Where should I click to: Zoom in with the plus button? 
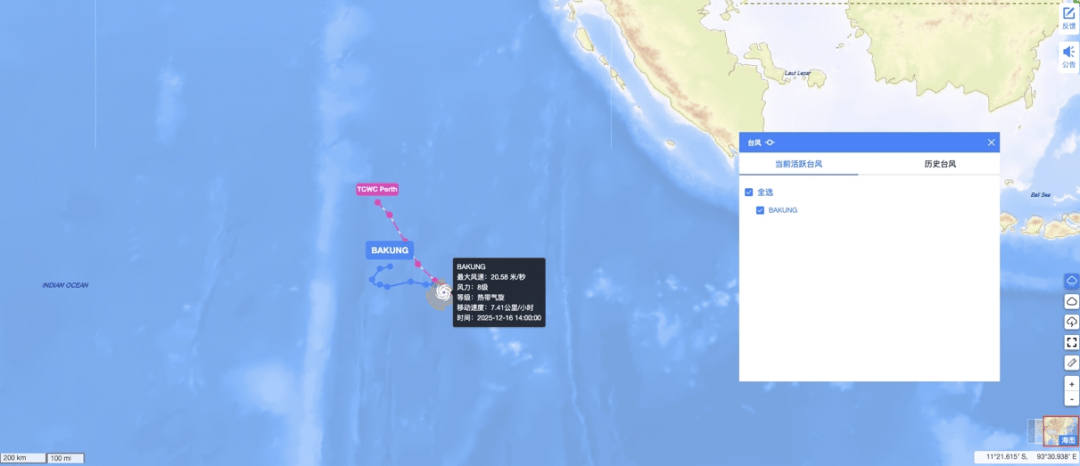click(1071, 384)
